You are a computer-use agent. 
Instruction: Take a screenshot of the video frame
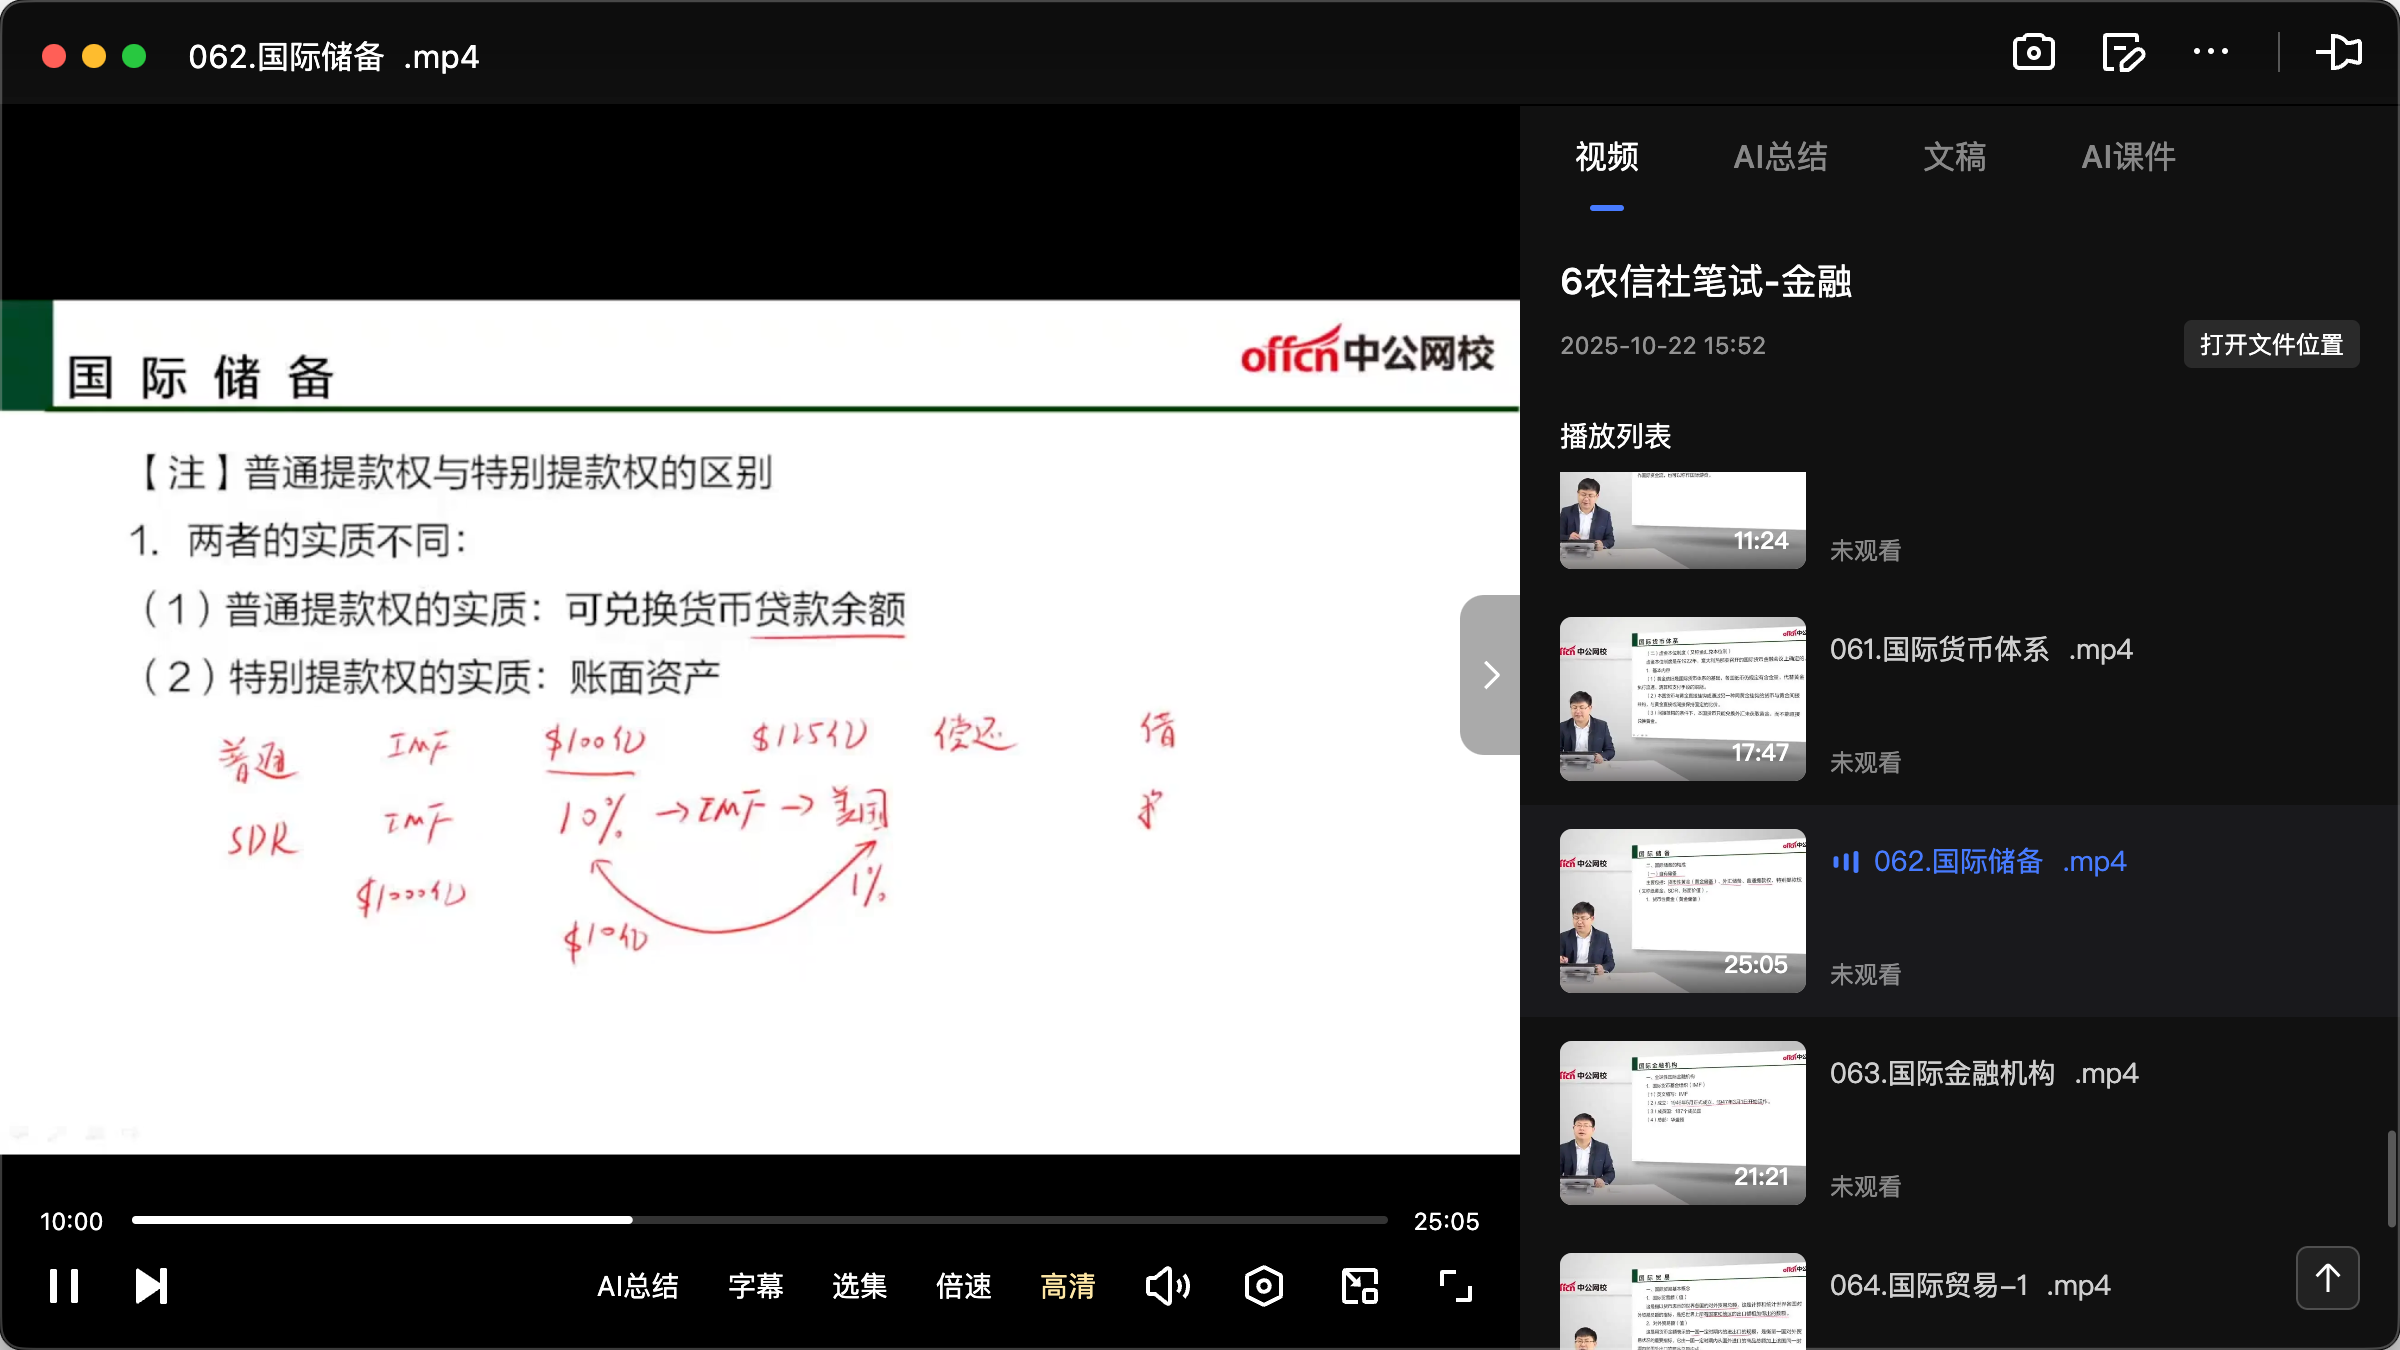(2033, 52)
